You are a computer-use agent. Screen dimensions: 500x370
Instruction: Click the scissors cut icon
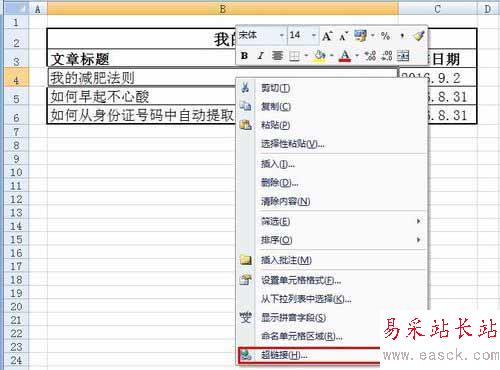coord(246,88)
